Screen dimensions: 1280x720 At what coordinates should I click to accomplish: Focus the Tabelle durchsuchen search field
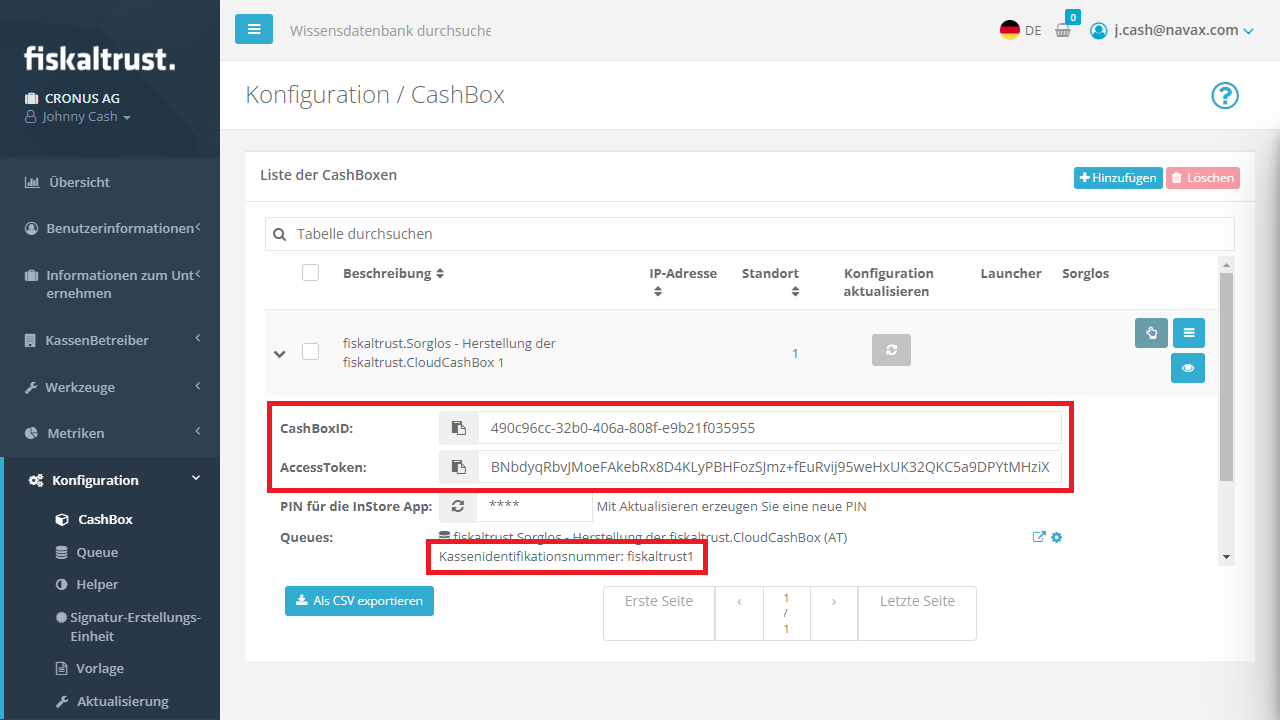[x=750, y=234]
